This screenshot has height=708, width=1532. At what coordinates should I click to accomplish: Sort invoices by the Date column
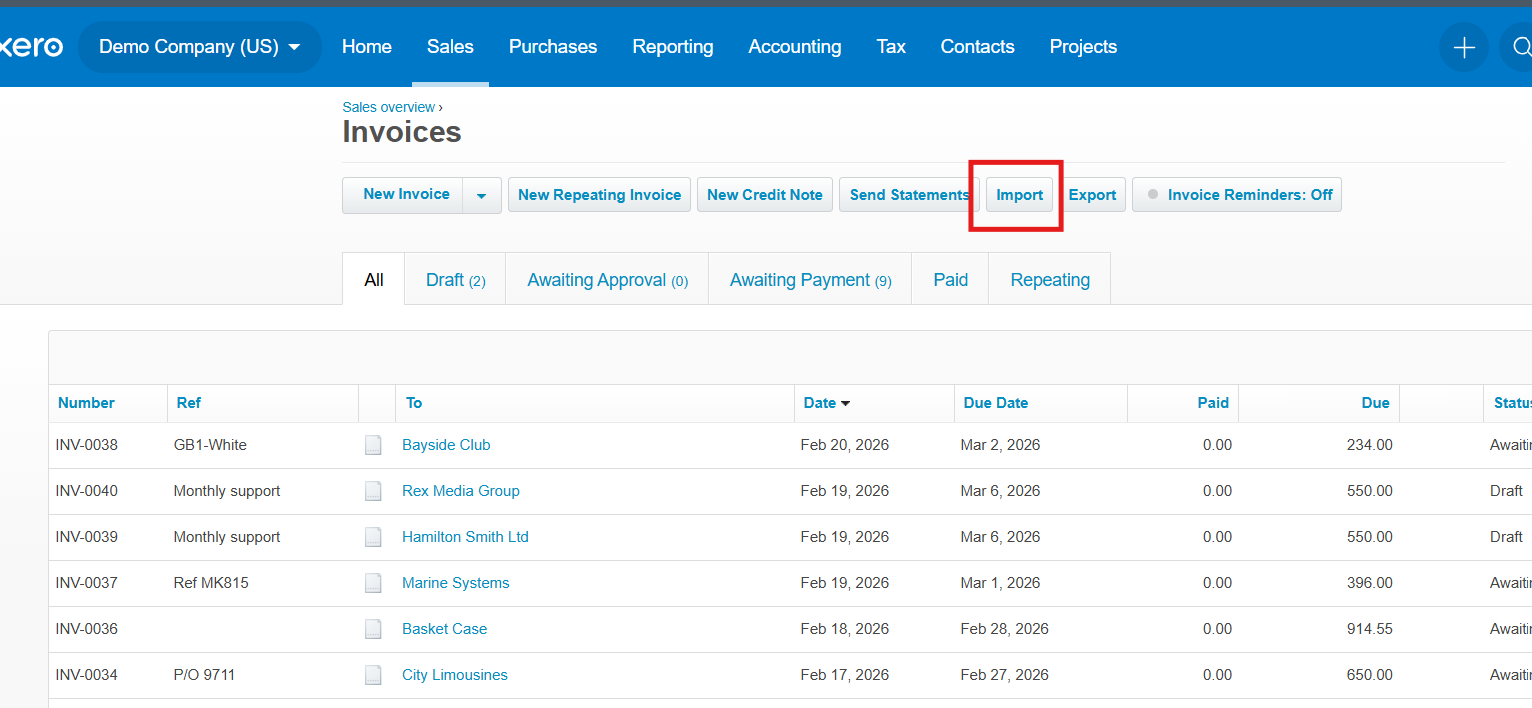click(x=826, y=403)
